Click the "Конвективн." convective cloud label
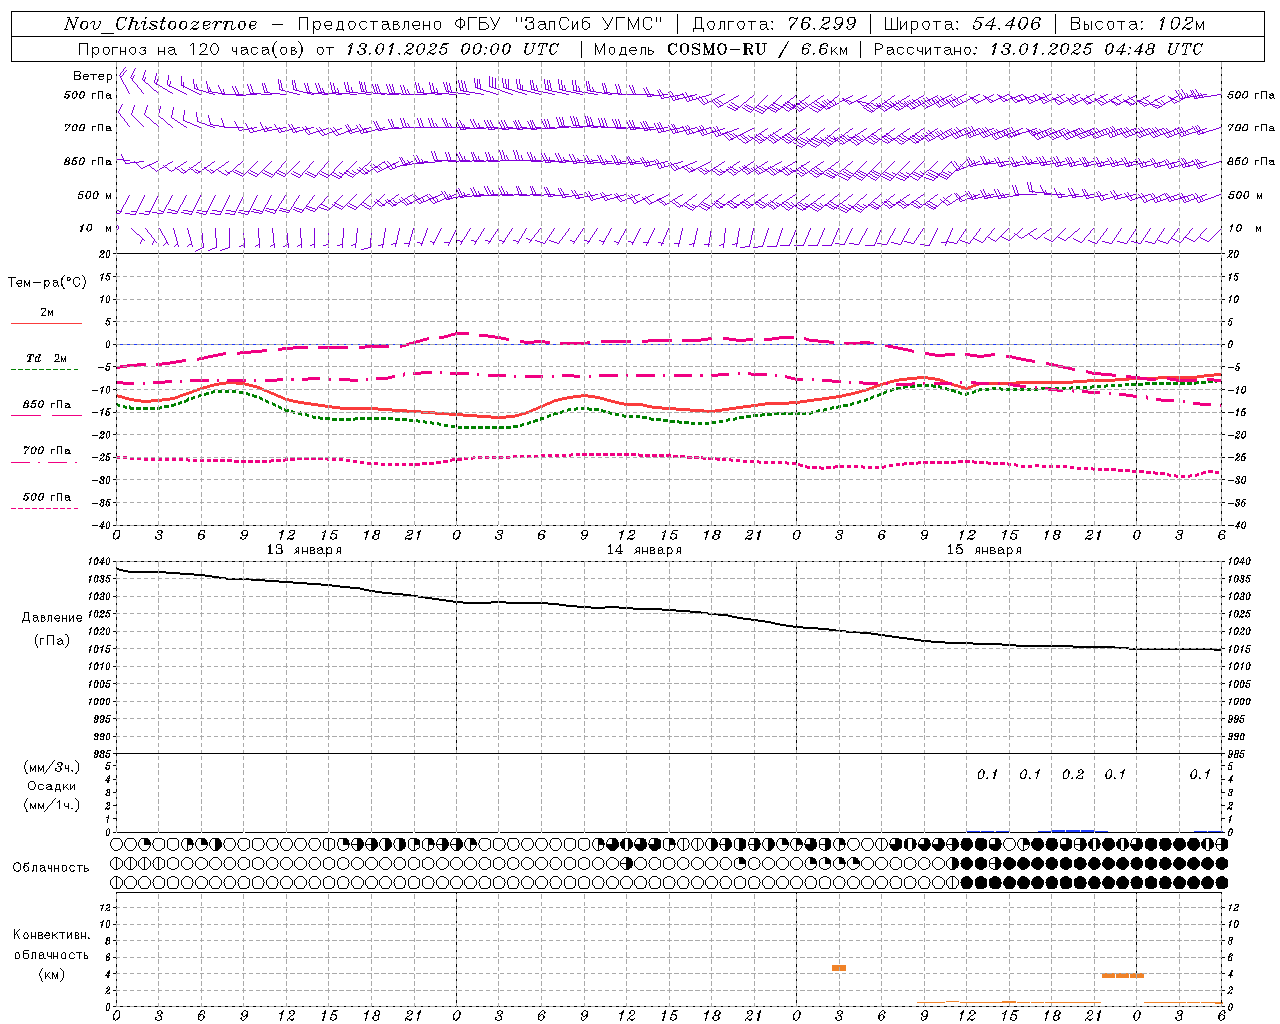The width and height of the screenshot is (1280, 1024). pyautogui.click(x=52, y=935)
